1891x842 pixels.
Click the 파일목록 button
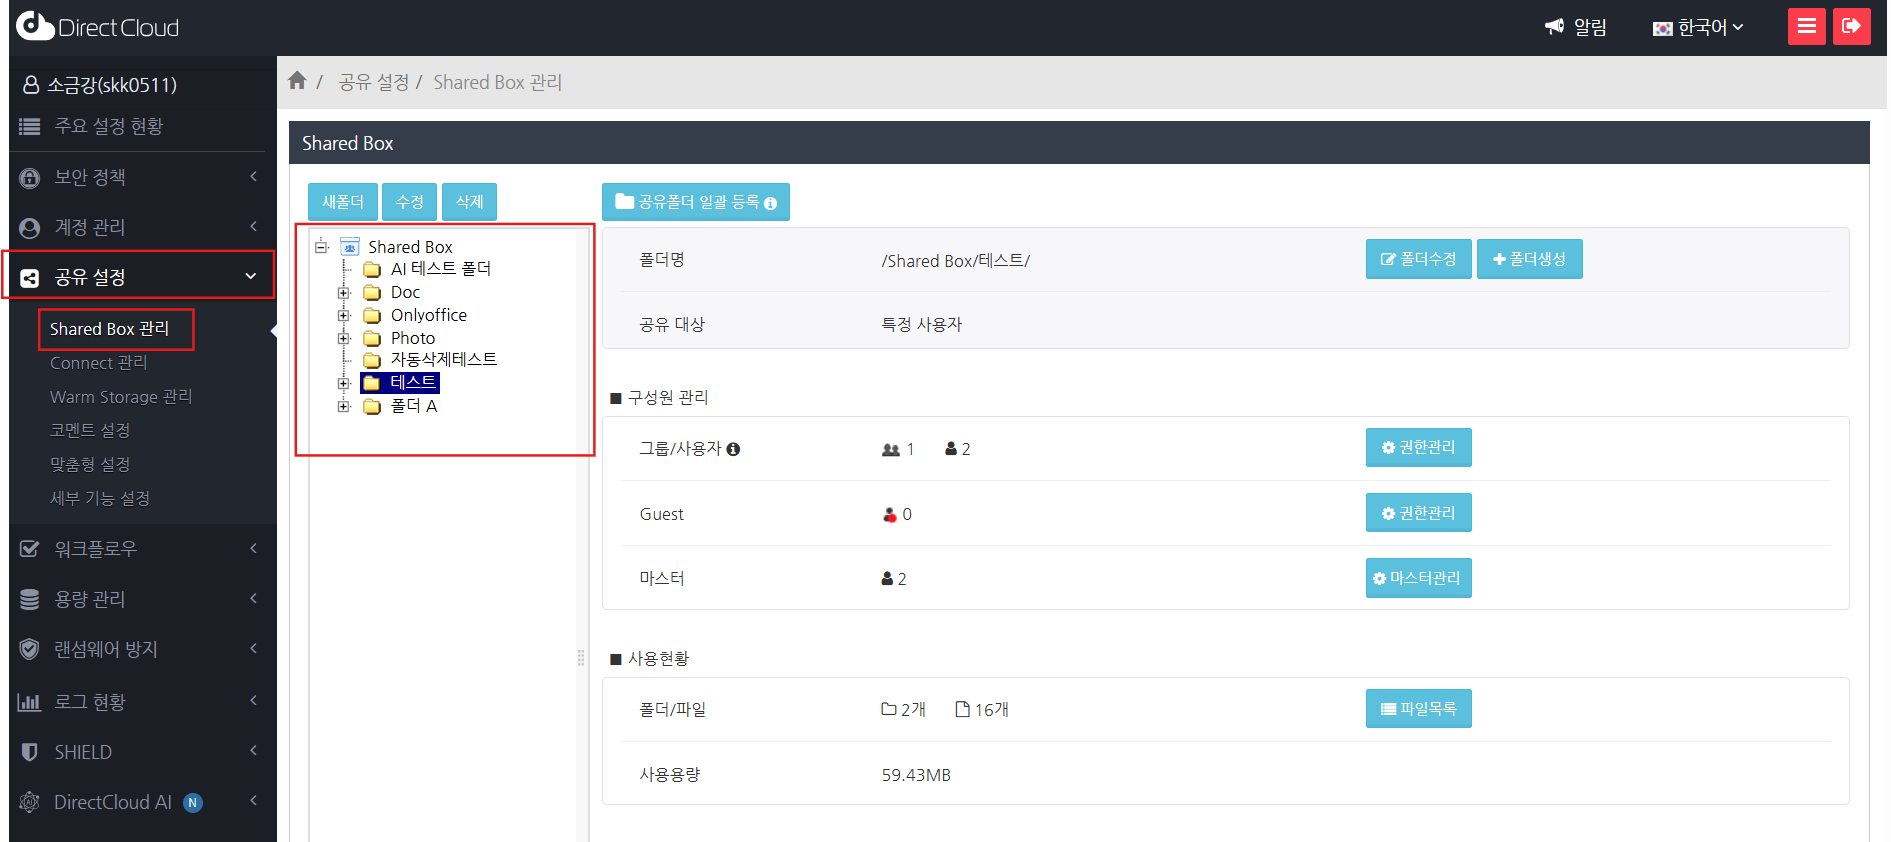coord(1417,709)
